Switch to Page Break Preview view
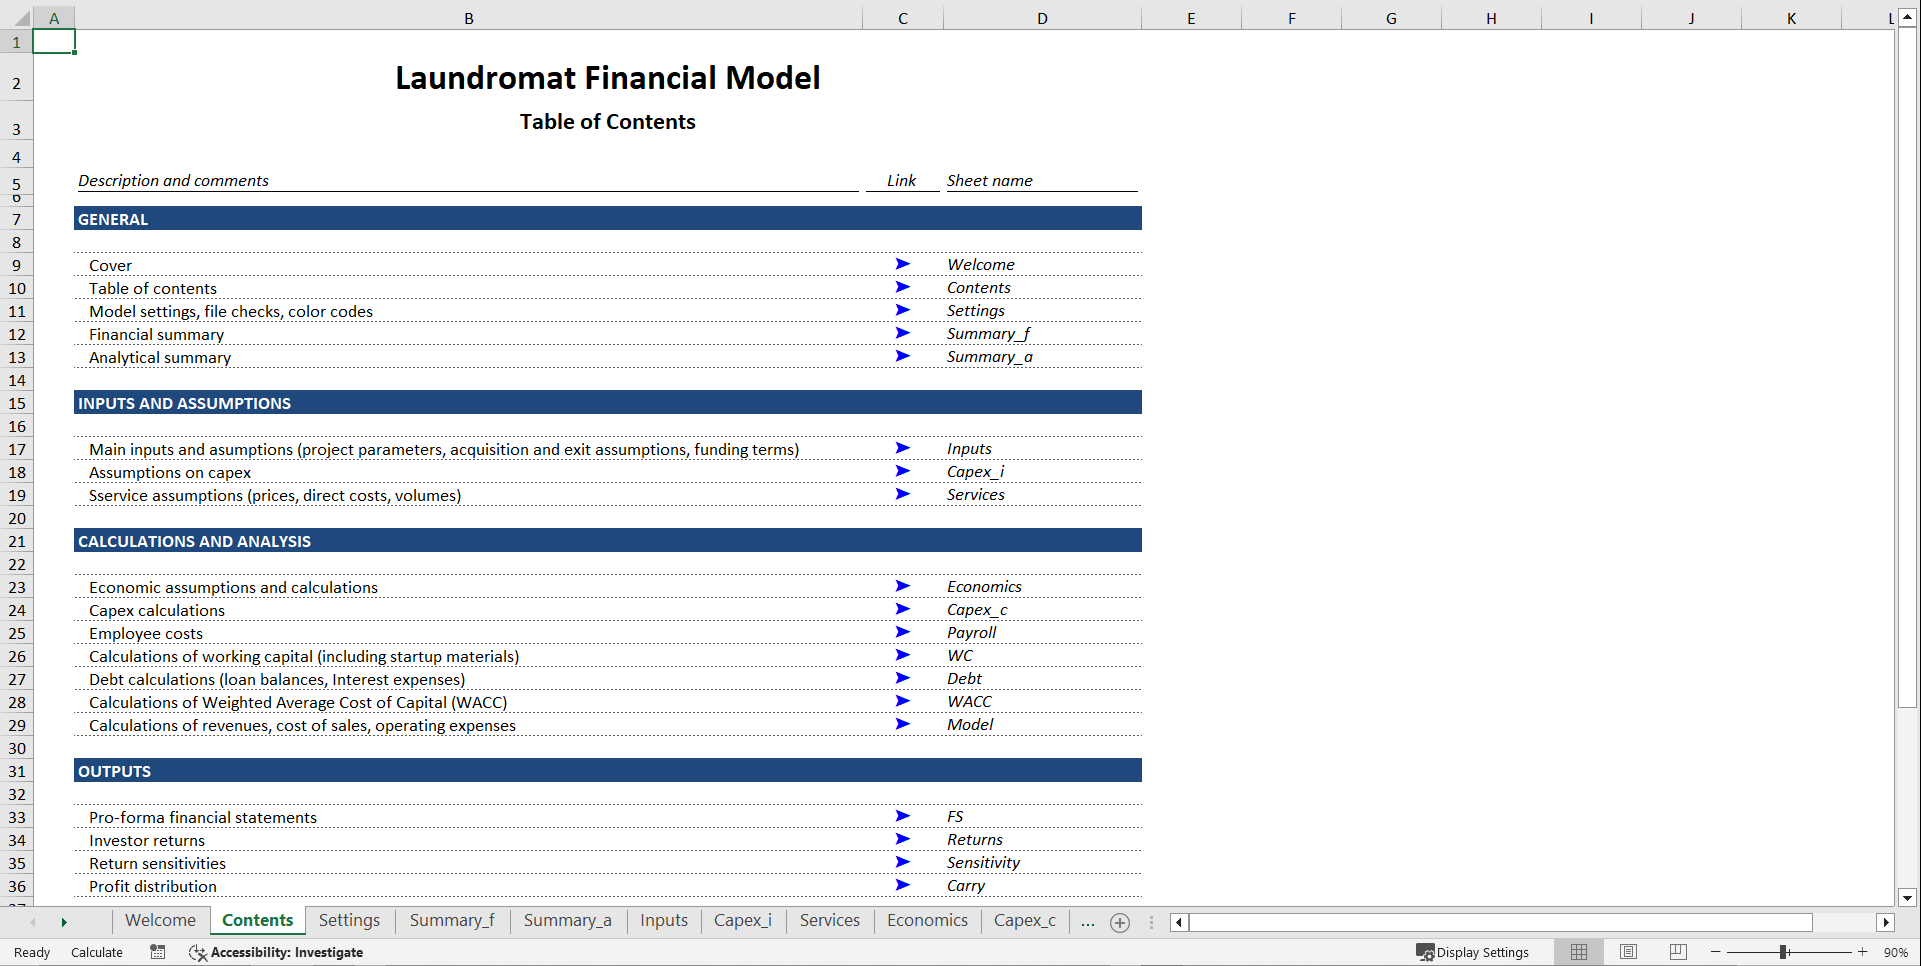 (x=1677, y=952)
